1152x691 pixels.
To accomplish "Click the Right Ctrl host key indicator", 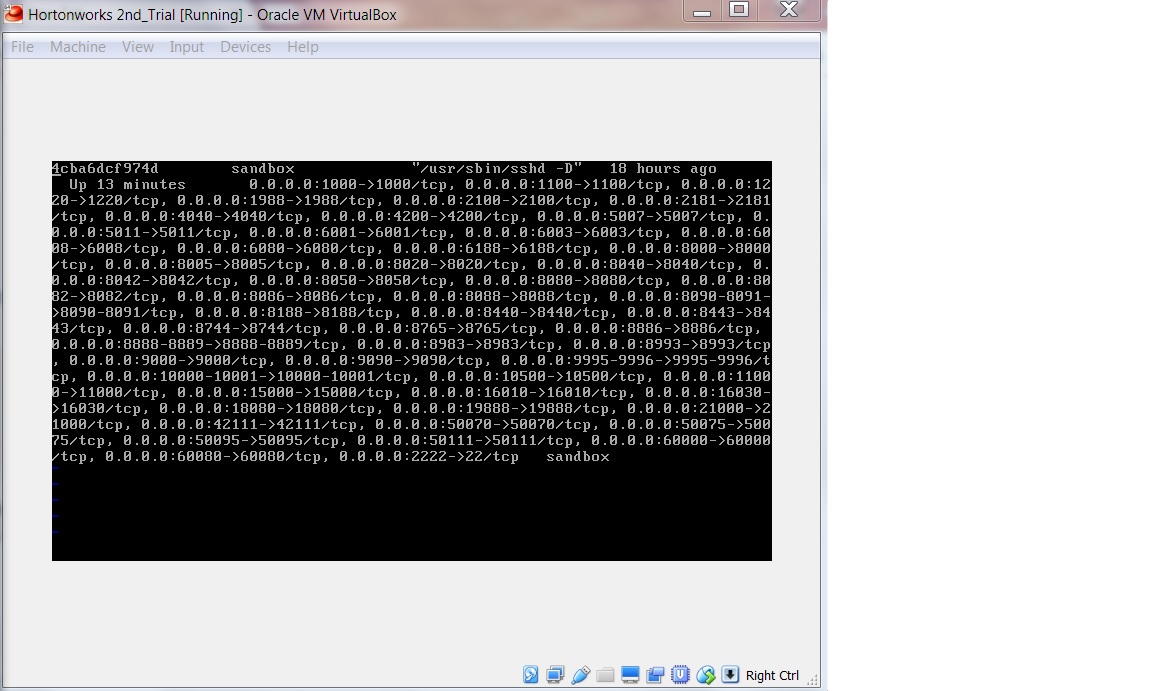I will click(x=771, y=674).
